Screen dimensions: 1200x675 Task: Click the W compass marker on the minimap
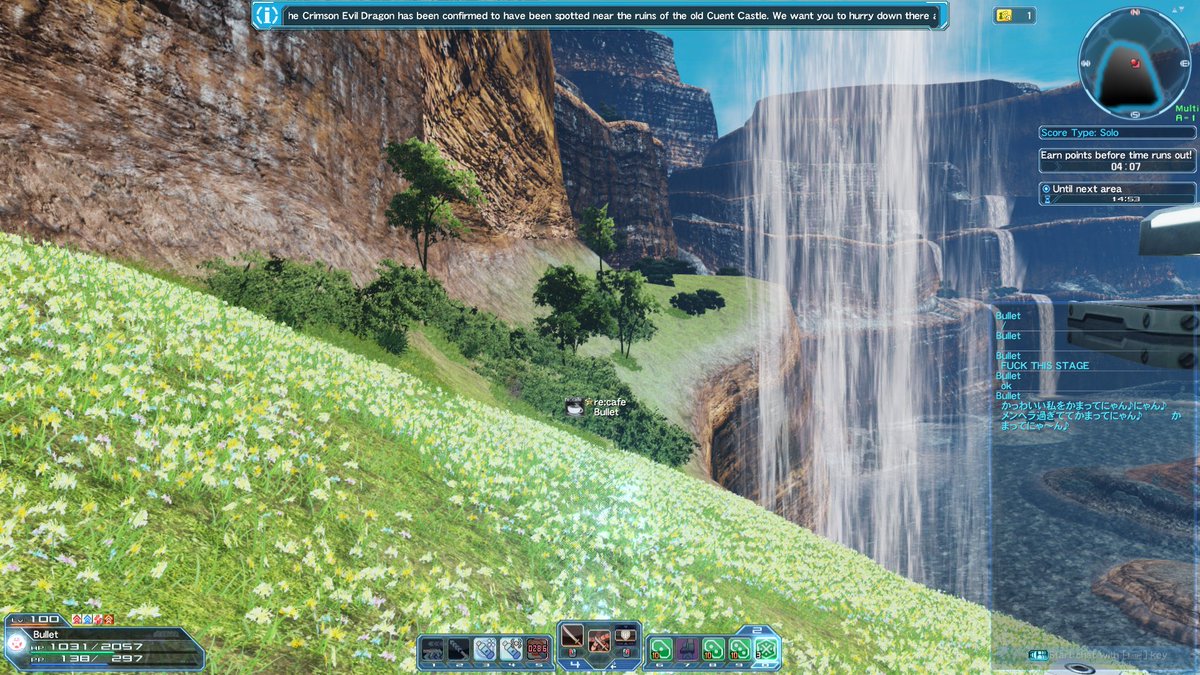1085,64
